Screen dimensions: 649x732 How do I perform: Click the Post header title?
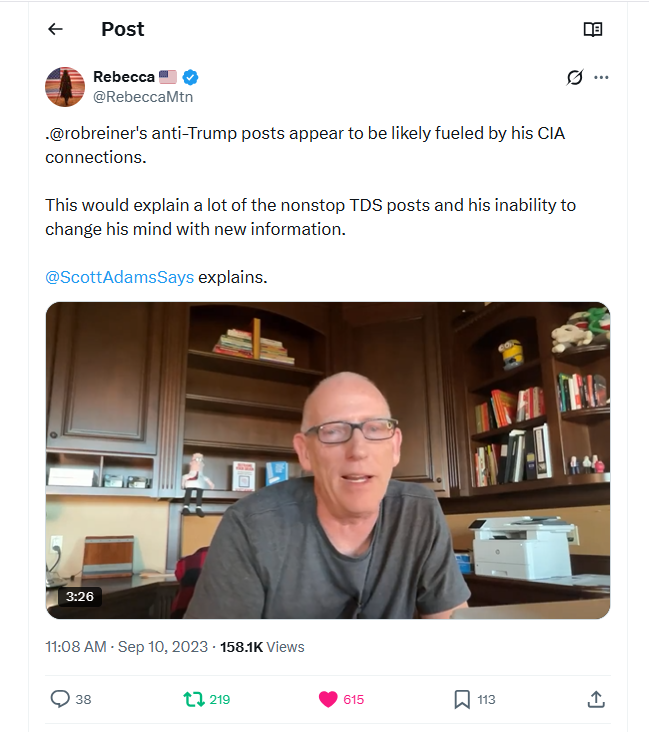pos(122,29)
